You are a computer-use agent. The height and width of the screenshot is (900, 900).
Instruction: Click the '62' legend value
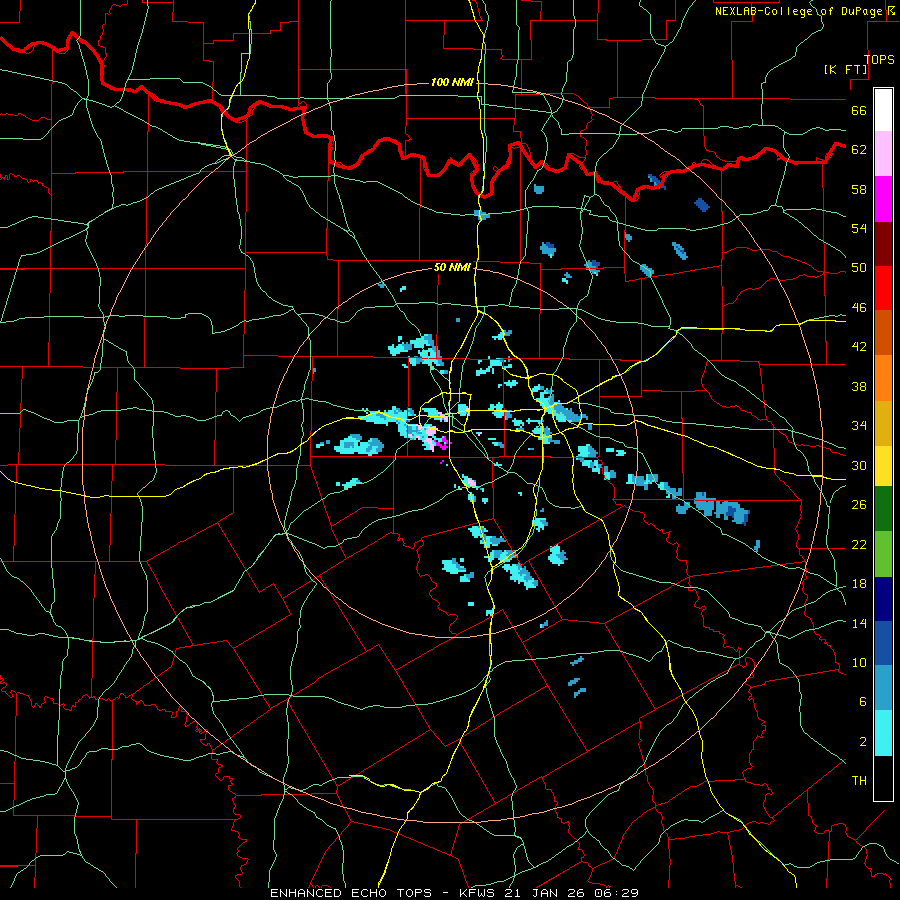pos(859,149)
